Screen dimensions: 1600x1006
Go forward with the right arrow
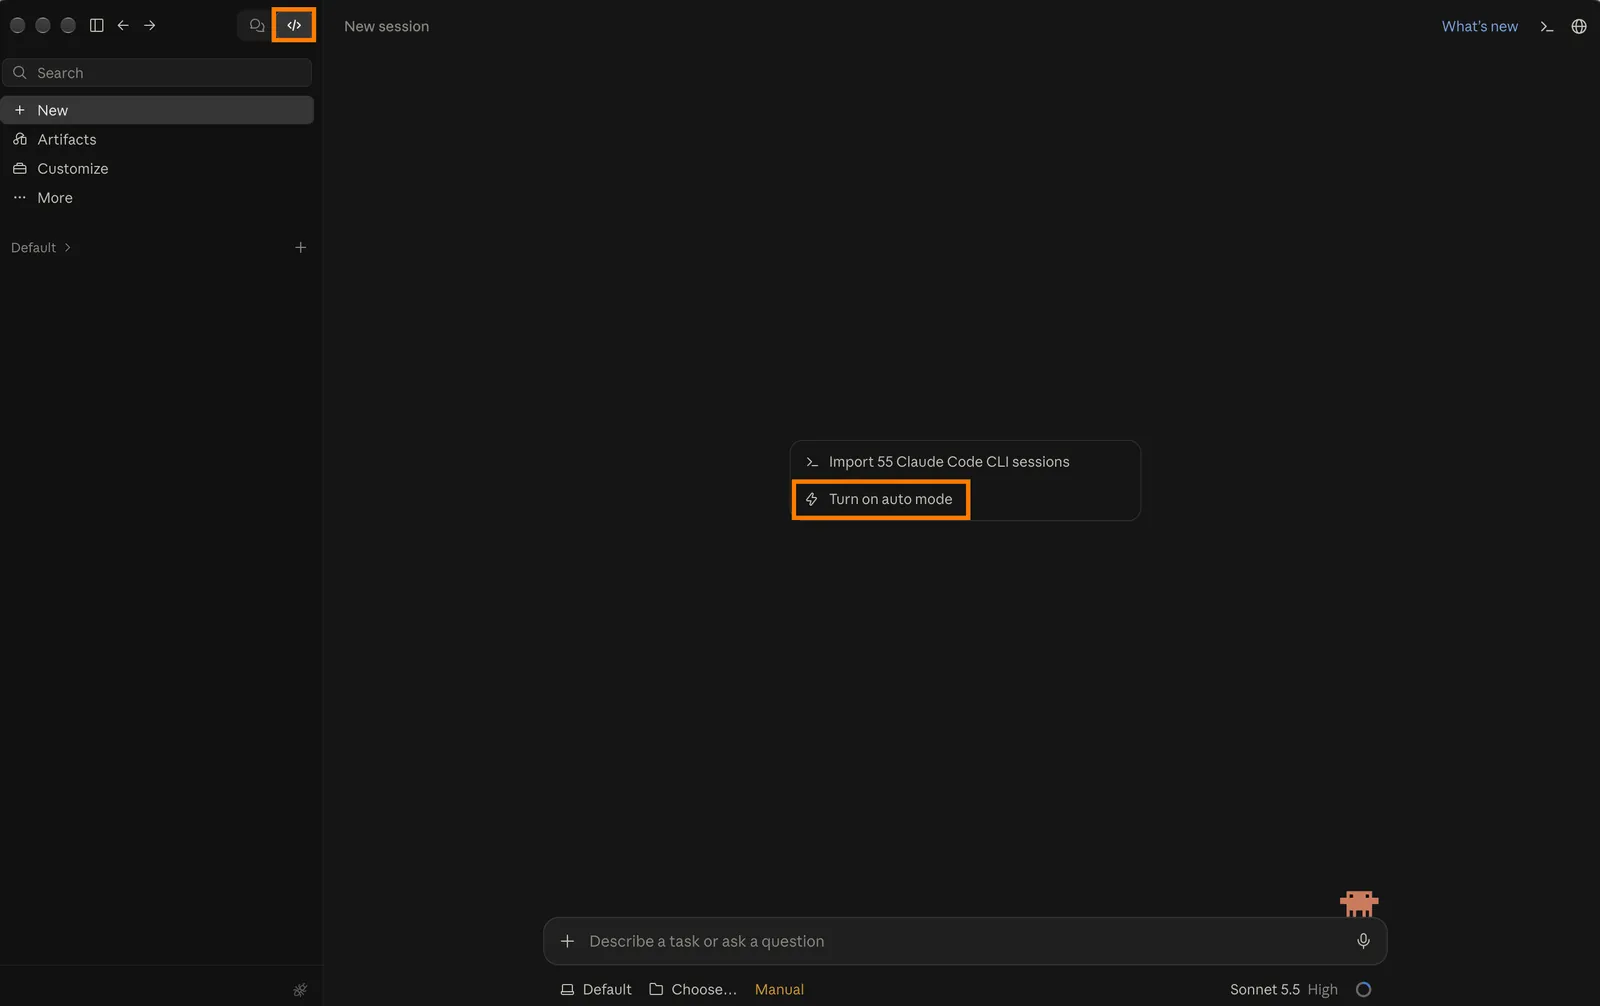click(150, 25)
